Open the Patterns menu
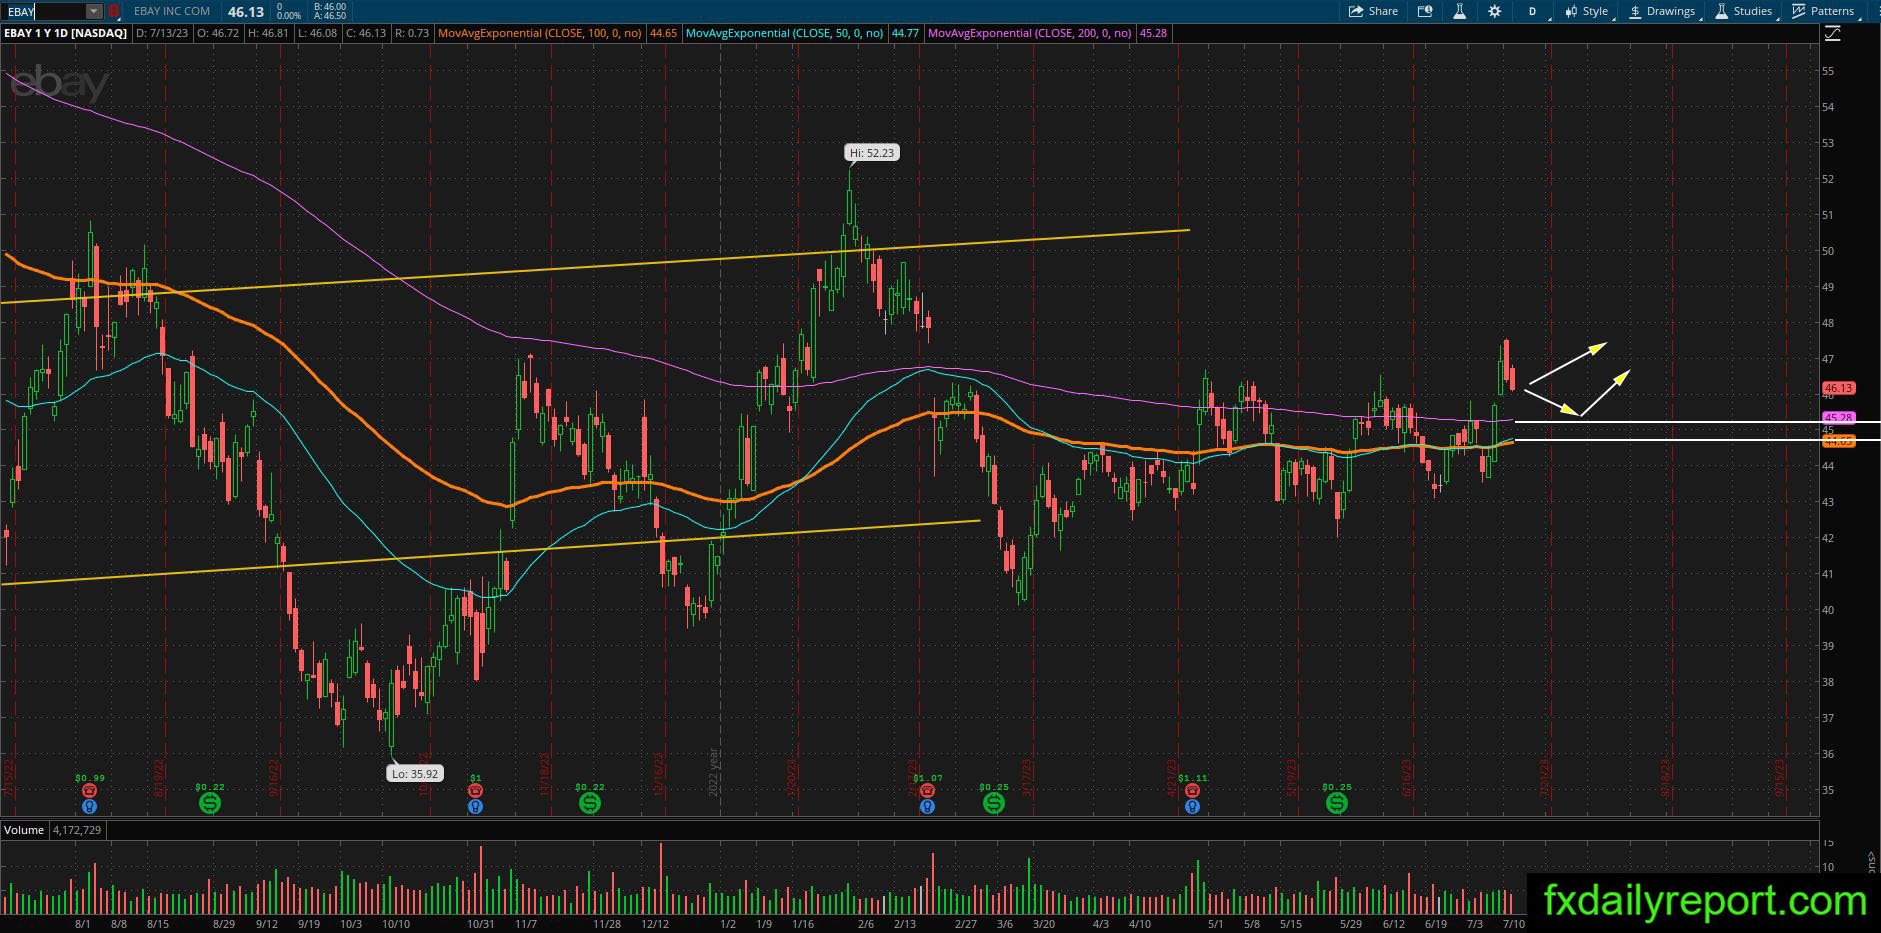Image resolution: width=1881 pixels, height=933 pixels. (1824, 11)
